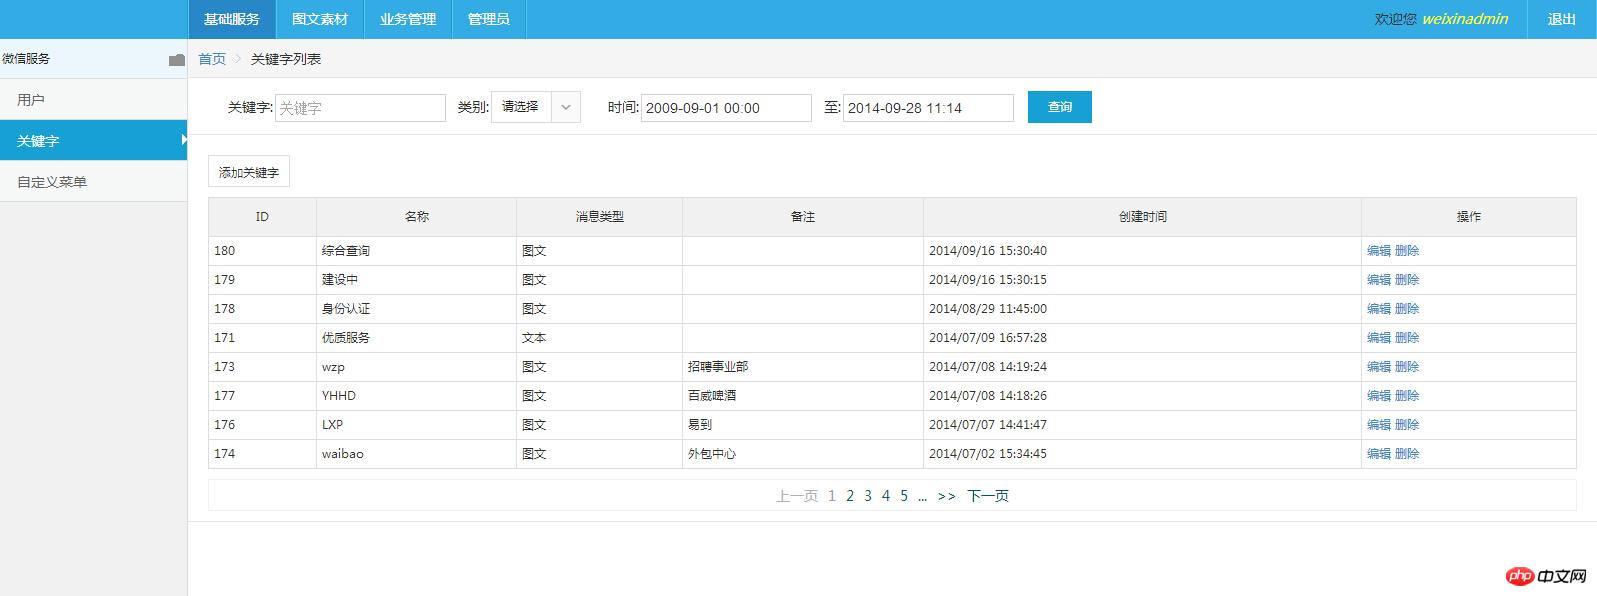Click 下一页 next page link
Viewport: 1597px width, 596px height.
[988, 496]
